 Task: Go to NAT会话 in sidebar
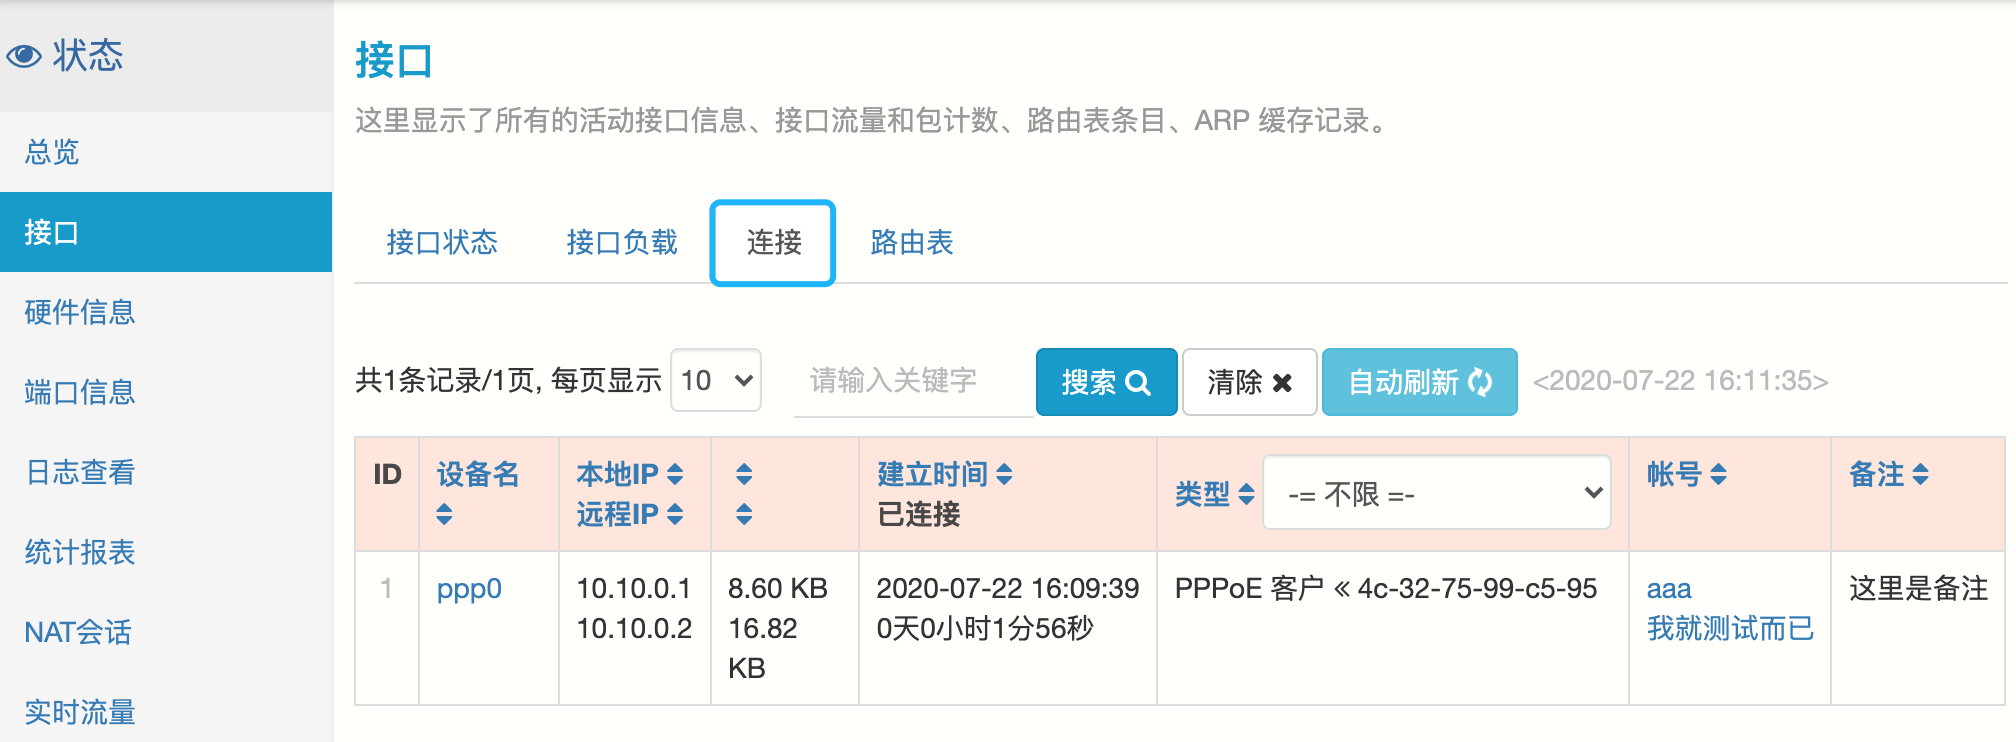coord(78,632)
